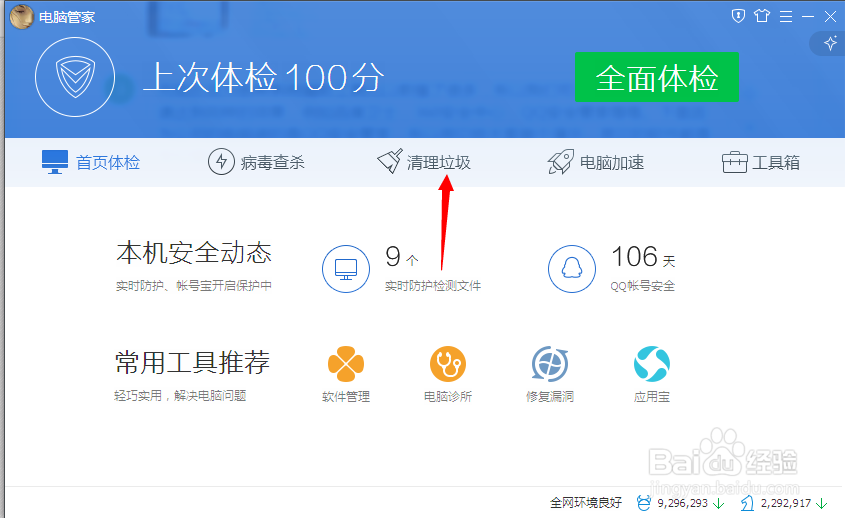The height and width of the screenshot is (518, 845).
Task: Click the 全网环境良好 status text
Action: [x=586, y=503]
